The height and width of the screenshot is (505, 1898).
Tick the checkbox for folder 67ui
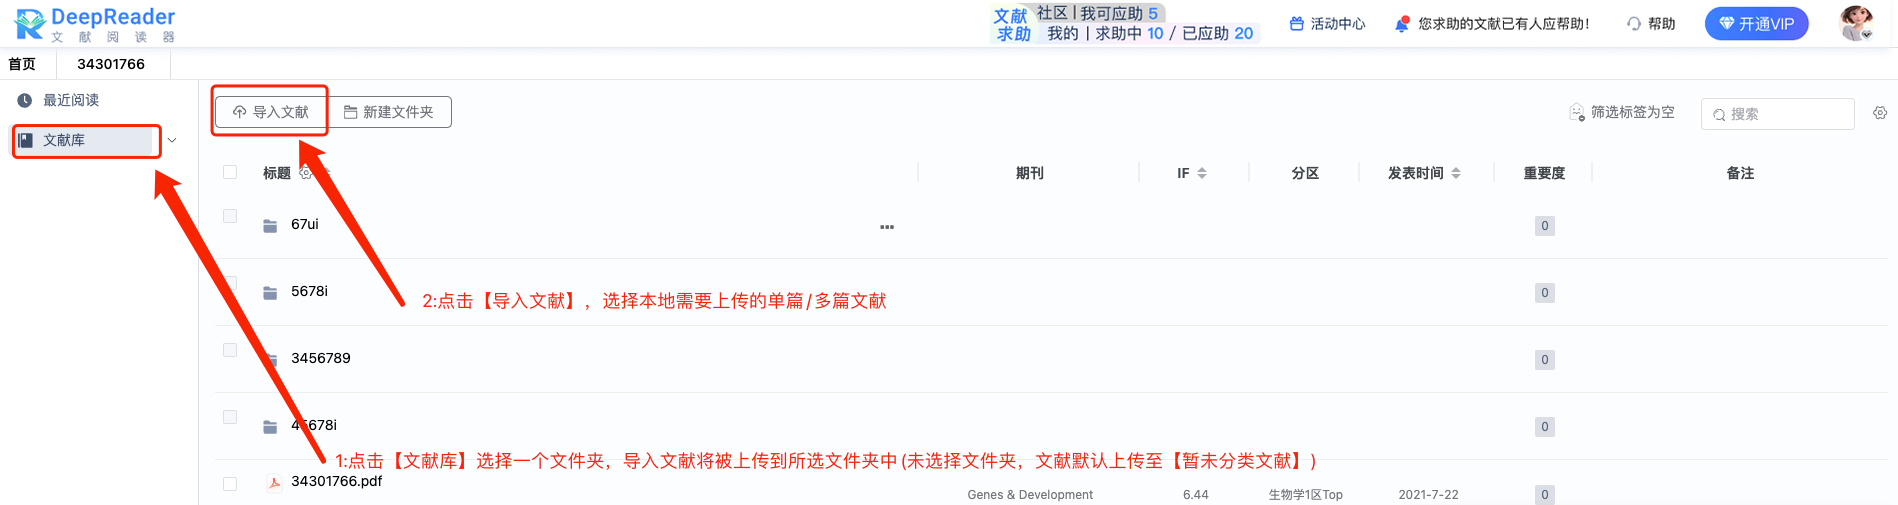click(230, 216)
